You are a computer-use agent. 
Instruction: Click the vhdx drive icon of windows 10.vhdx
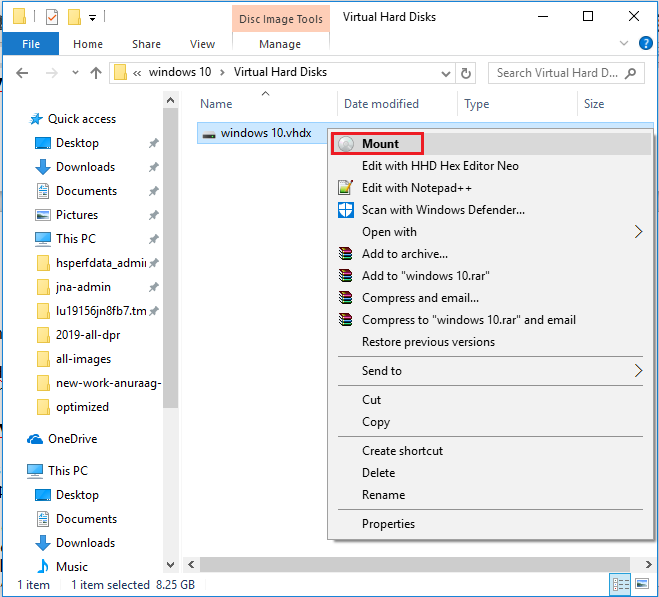point(209,134)
